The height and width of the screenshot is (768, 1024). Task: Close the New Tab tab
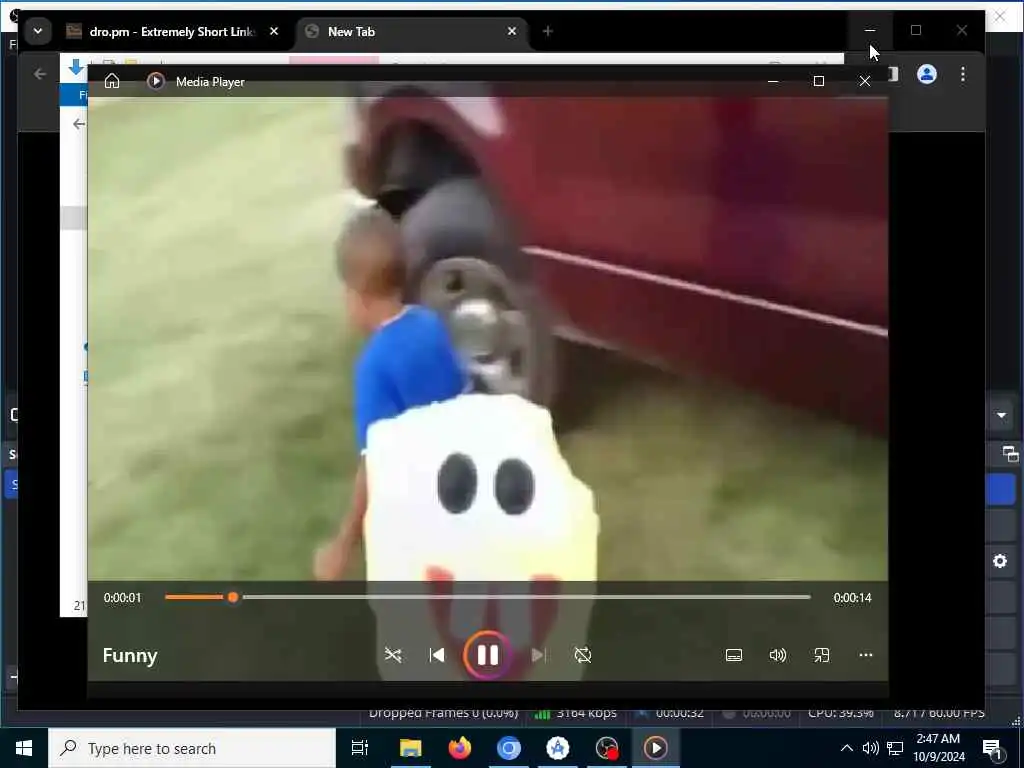tap(512, 31)
